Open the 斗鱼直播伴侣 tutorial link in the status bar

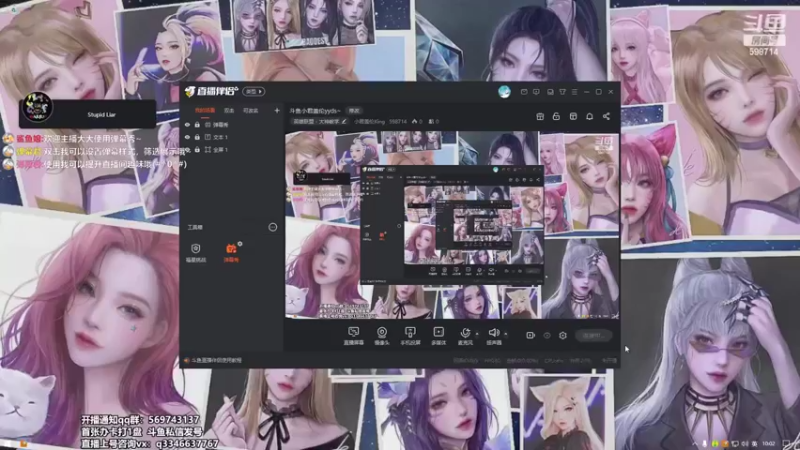pyautogui.click(x=213, y=360)
